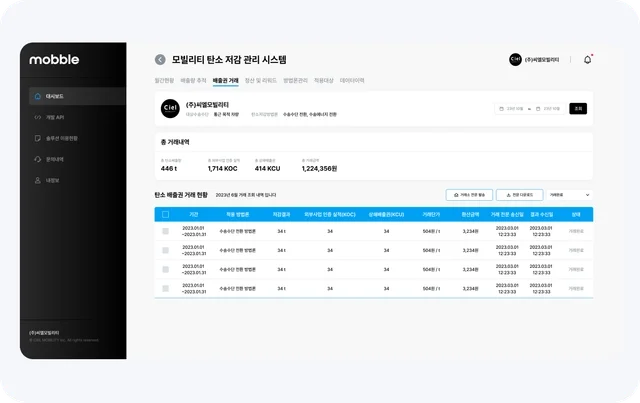The height and width of the screenshot is (403, 640).
Task: Switch to the 데이터이력 tab
Action: (352, 80)
